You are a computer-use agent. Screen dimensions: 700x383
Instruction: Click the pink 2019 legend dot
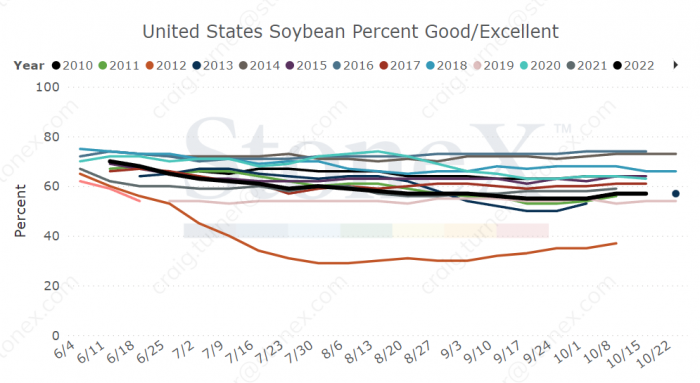(477, 66)
